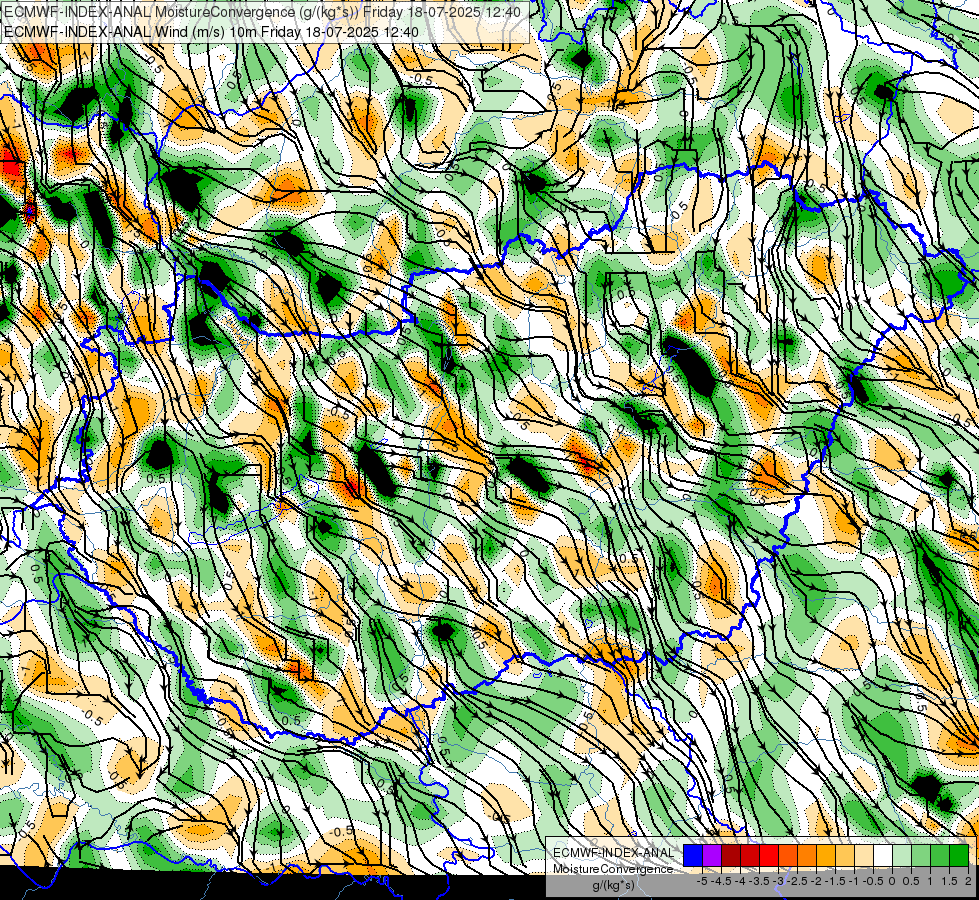Click the orange swatch between -2.5 and -2
Image resolution: width=979 pixels, height=900 pixels.
(x=807, y=855)
